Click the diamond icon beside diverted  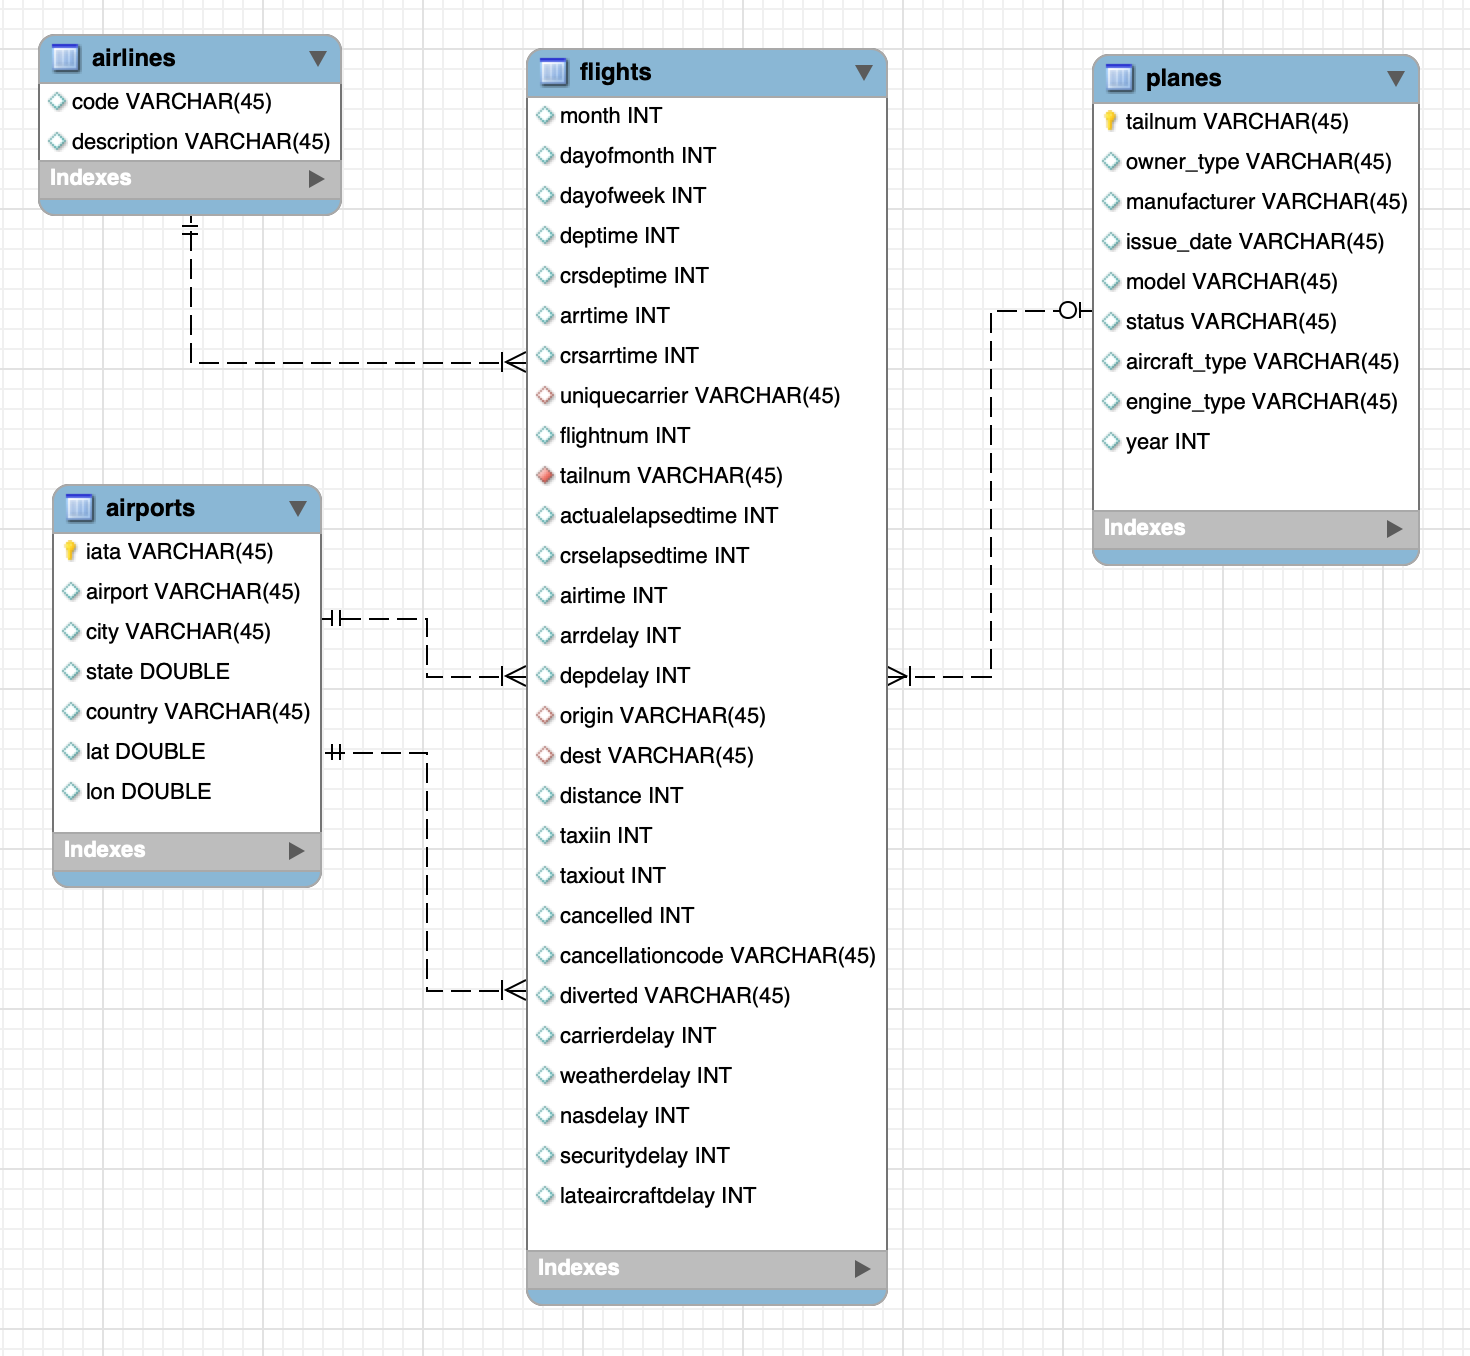(545, 995)
